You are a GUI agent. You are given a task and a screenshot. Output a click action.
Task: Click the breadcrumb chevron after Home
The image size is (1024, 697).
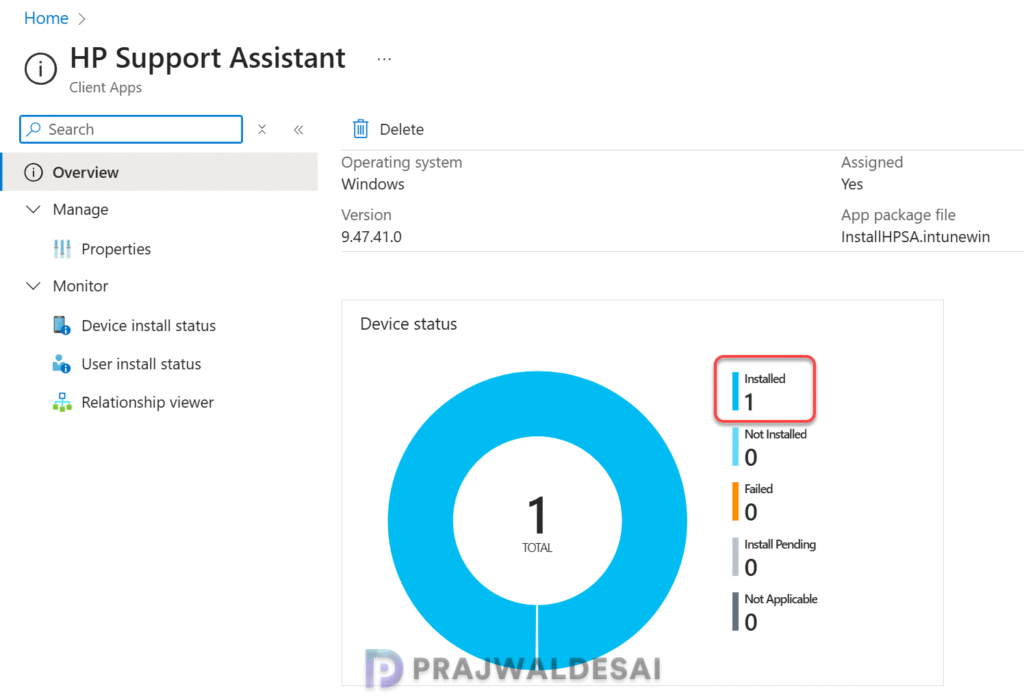point(82,19)
